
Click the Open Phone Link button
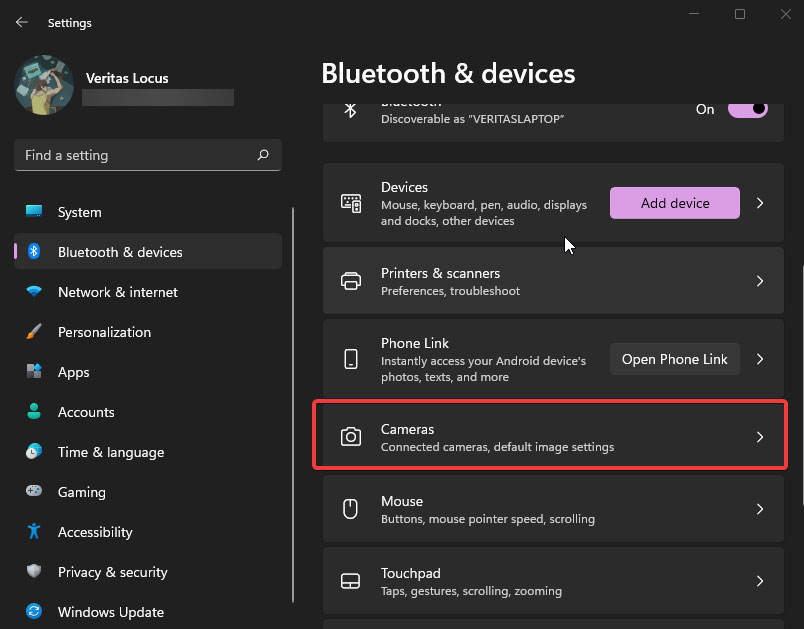pos(674,359)
